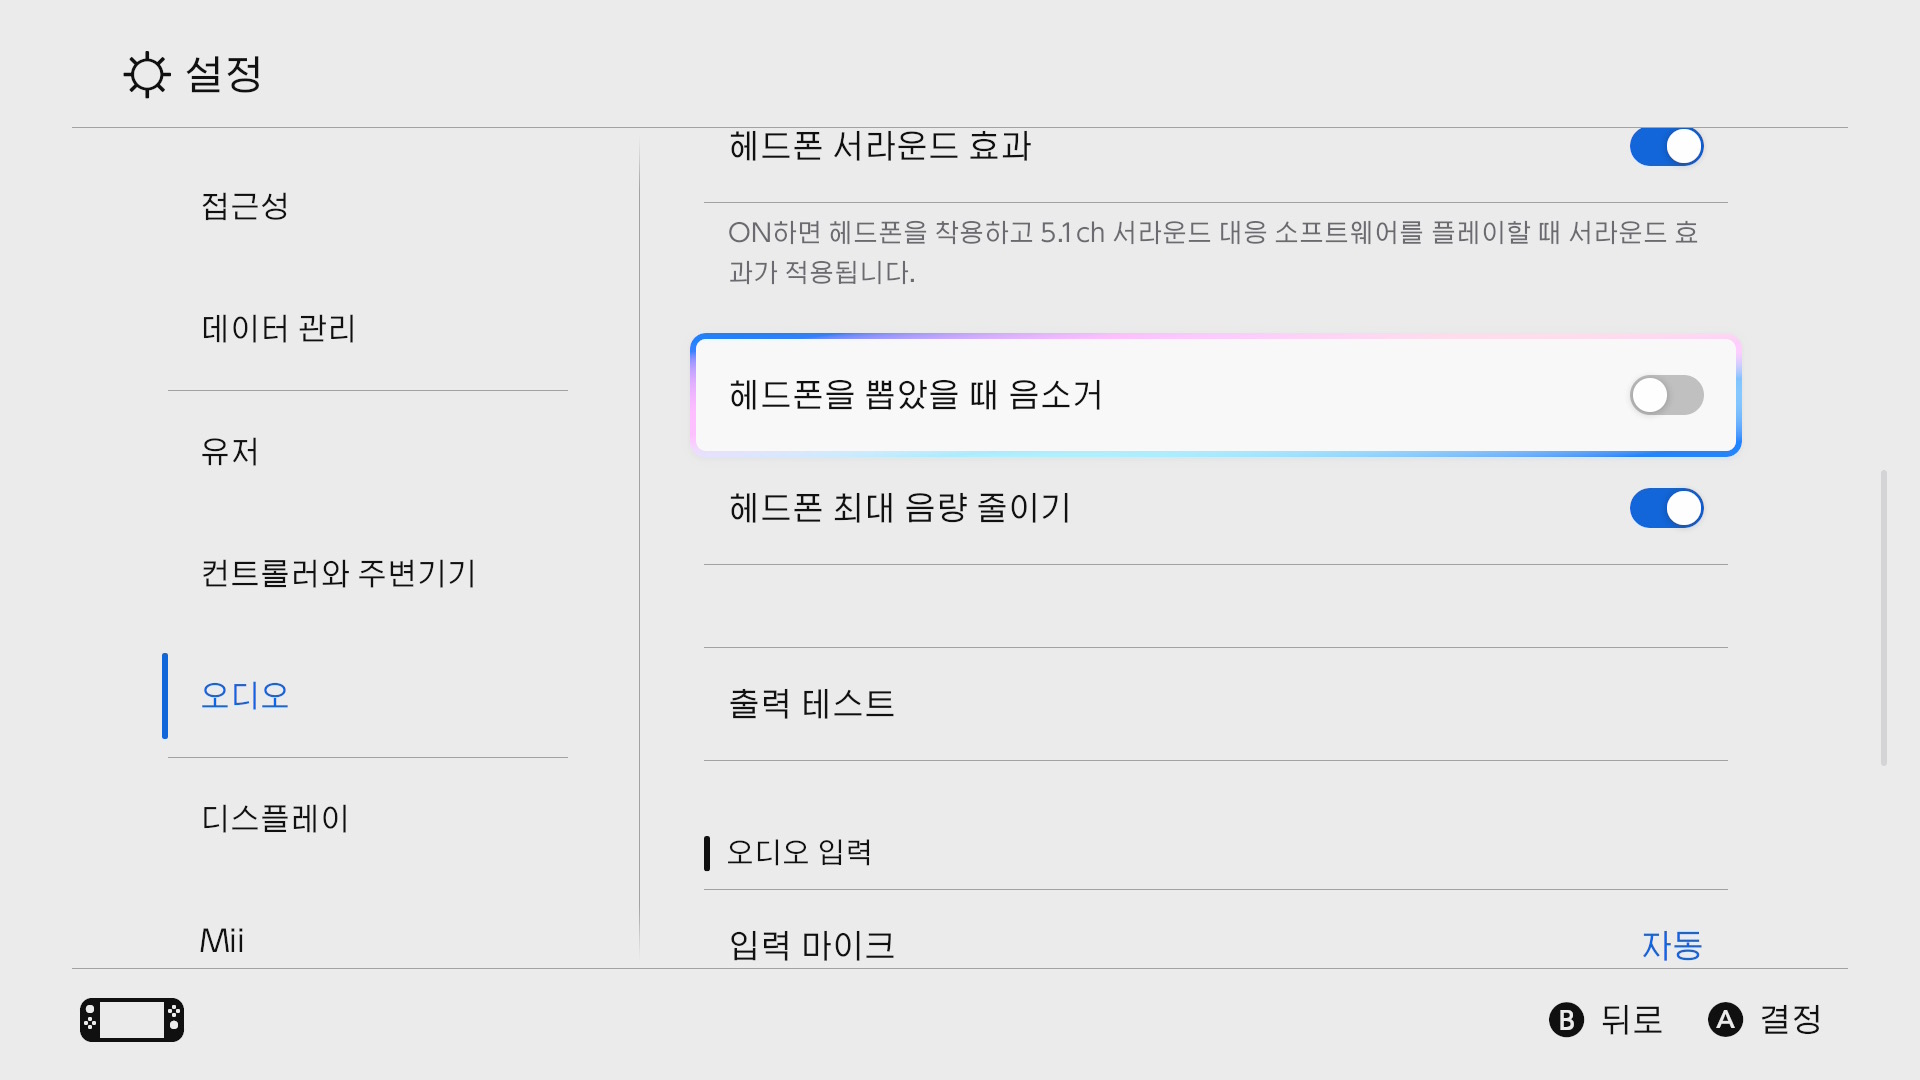Switch to the 디스플레이 tab

click(273, 818)
